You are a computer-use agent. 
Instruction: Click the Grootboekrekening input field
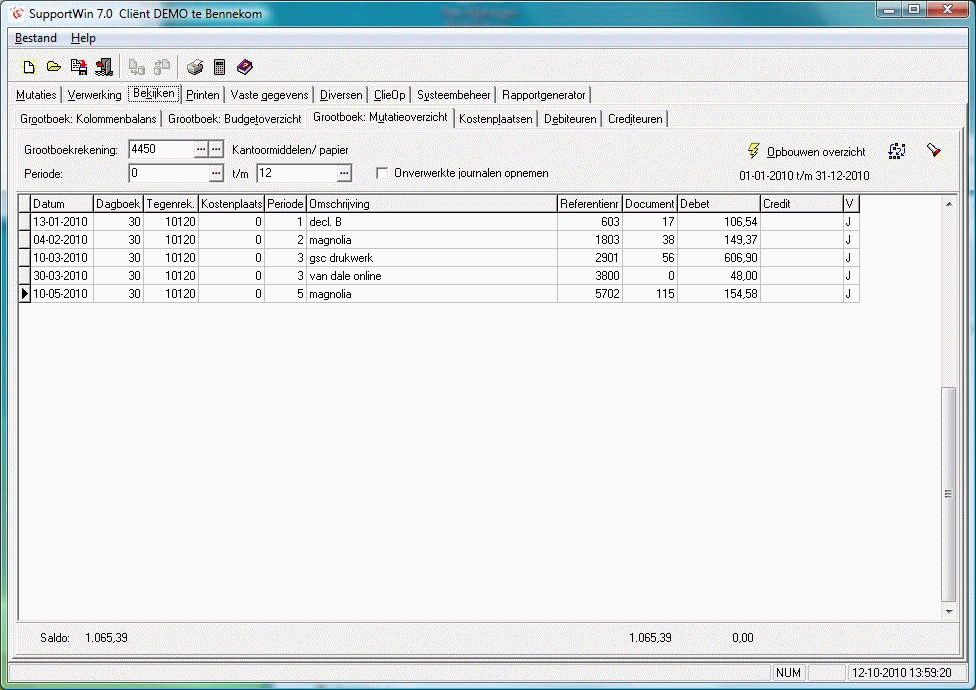(x=160, y=150)
